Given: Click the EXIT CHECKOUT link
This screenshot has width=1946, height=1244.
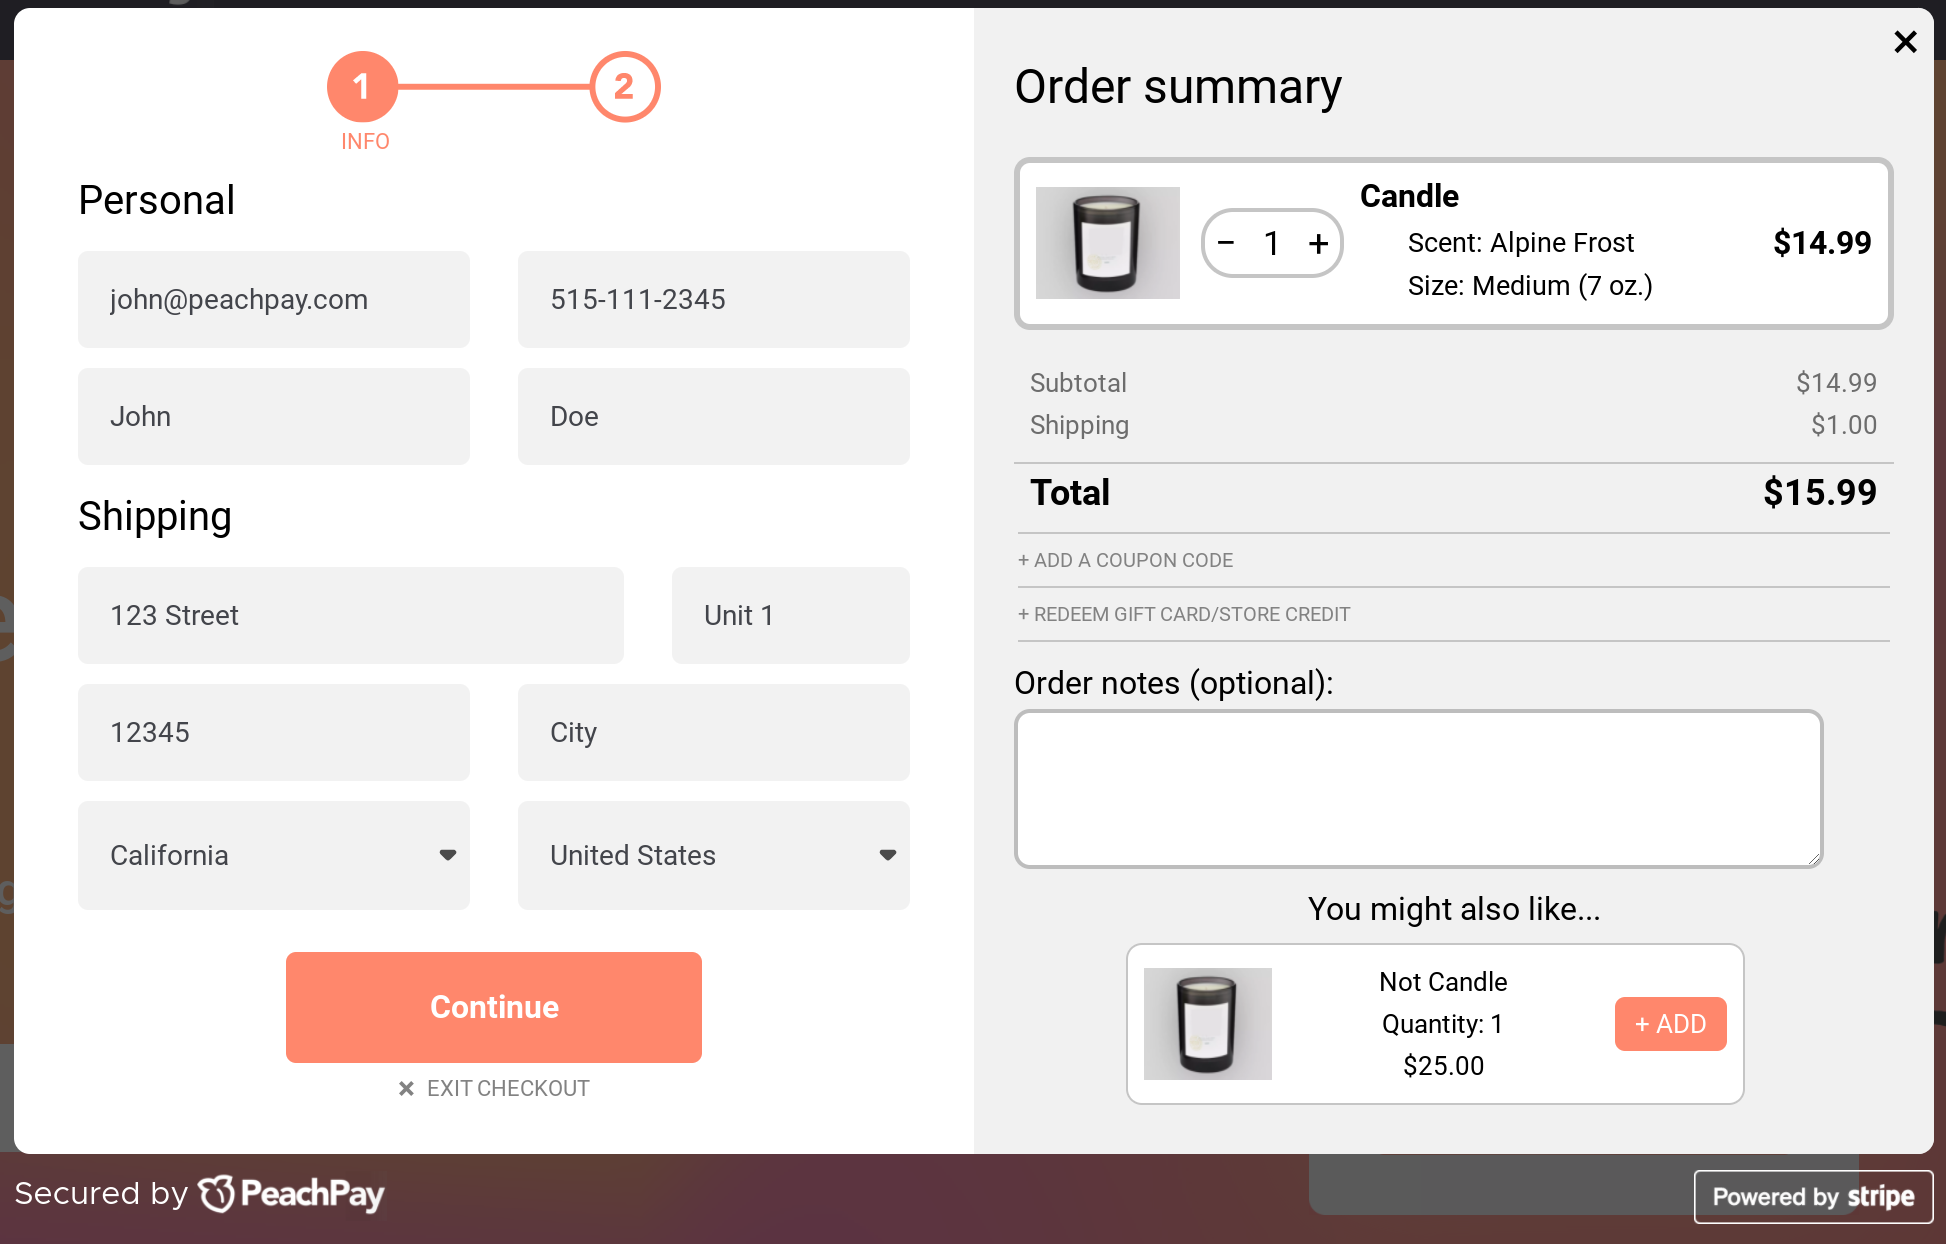Looking at the screenshot, I should click(494, 1088).
